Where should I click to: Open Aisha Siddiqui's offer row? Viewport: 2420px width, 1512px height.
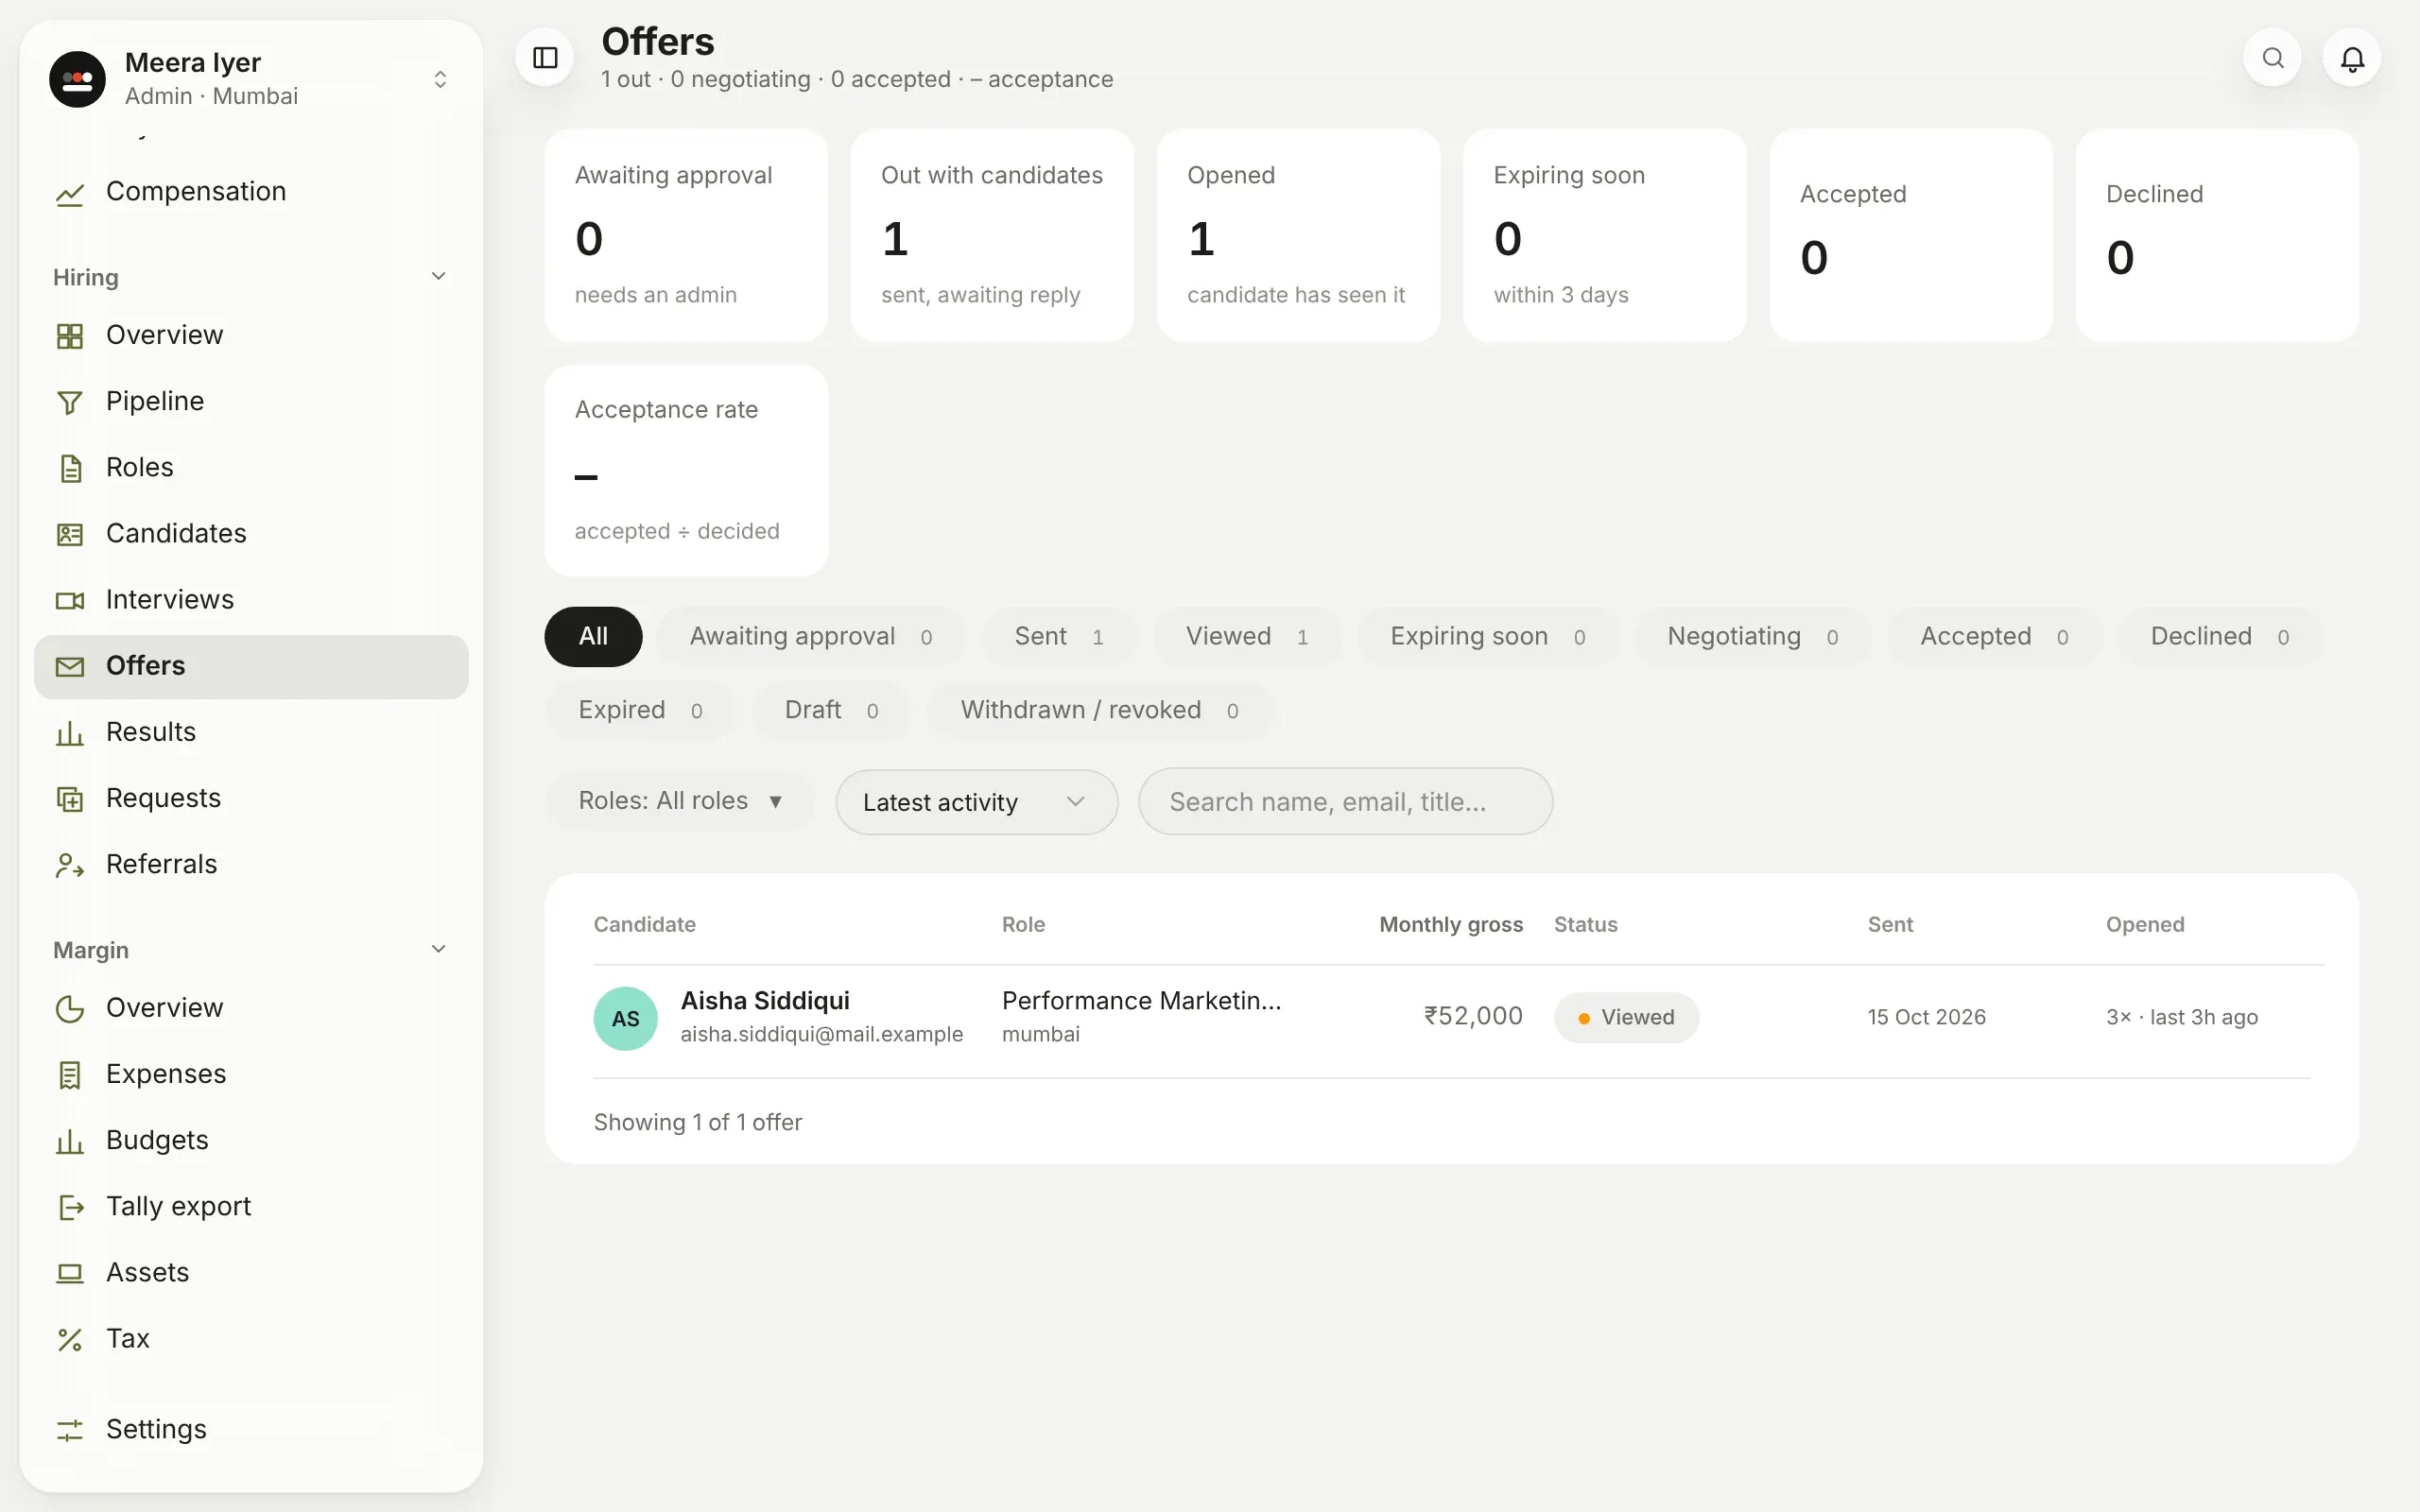pos(1451,1020)
